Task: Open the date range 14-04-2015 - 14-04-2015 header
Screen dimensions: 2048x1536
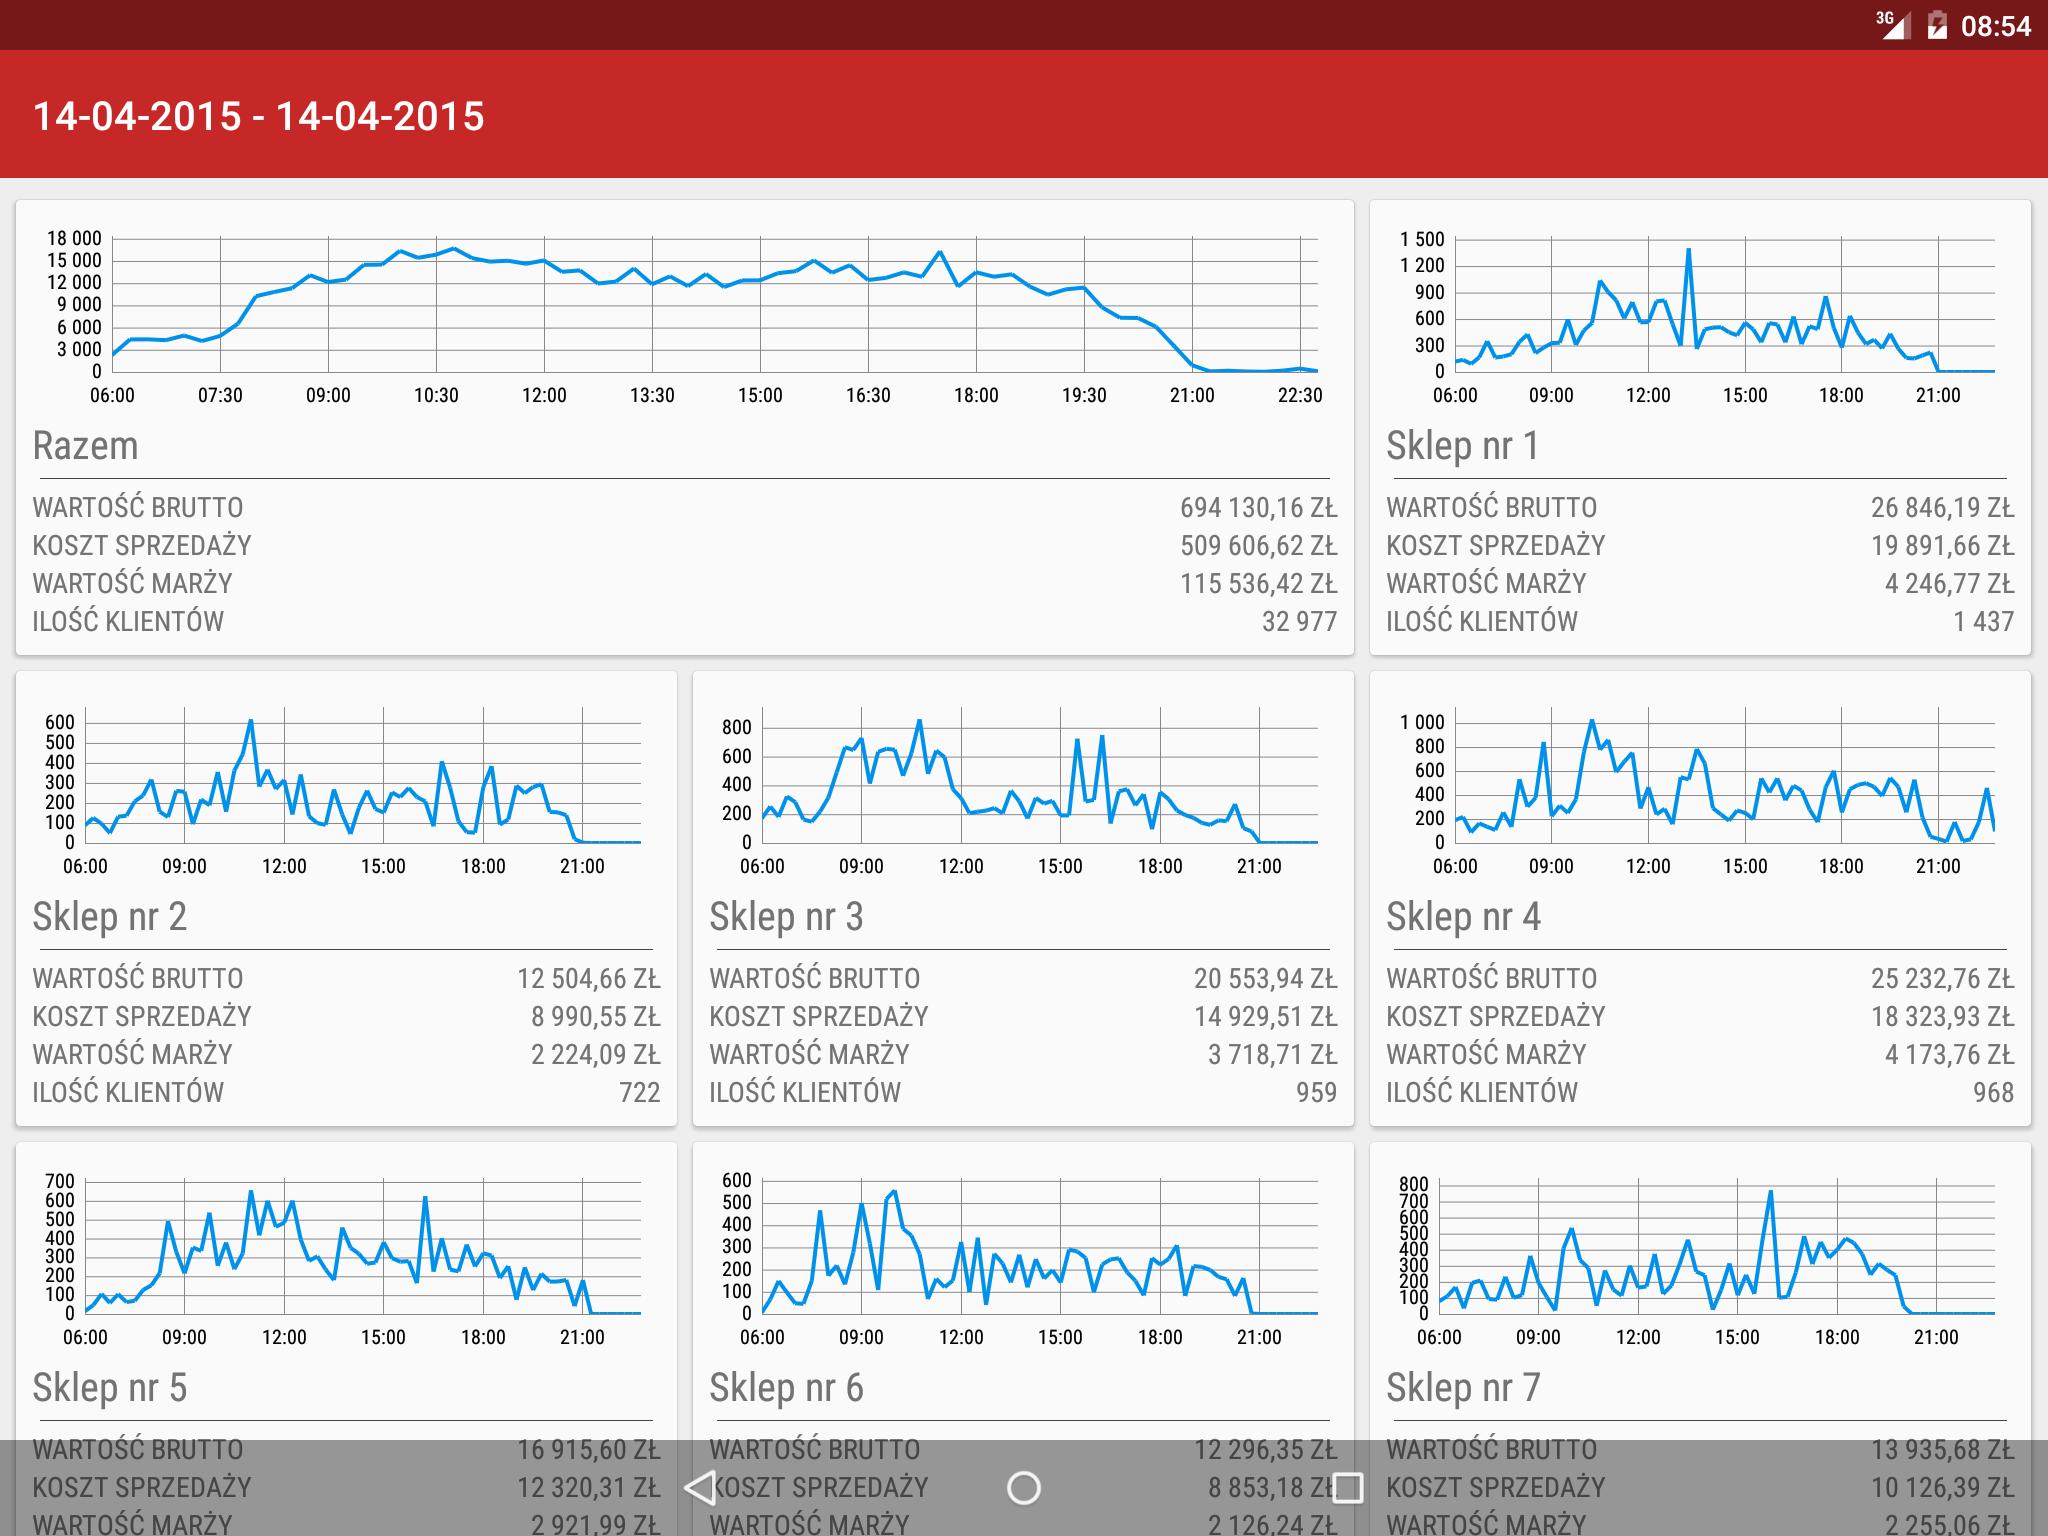Action: click(x=259, y=116)
